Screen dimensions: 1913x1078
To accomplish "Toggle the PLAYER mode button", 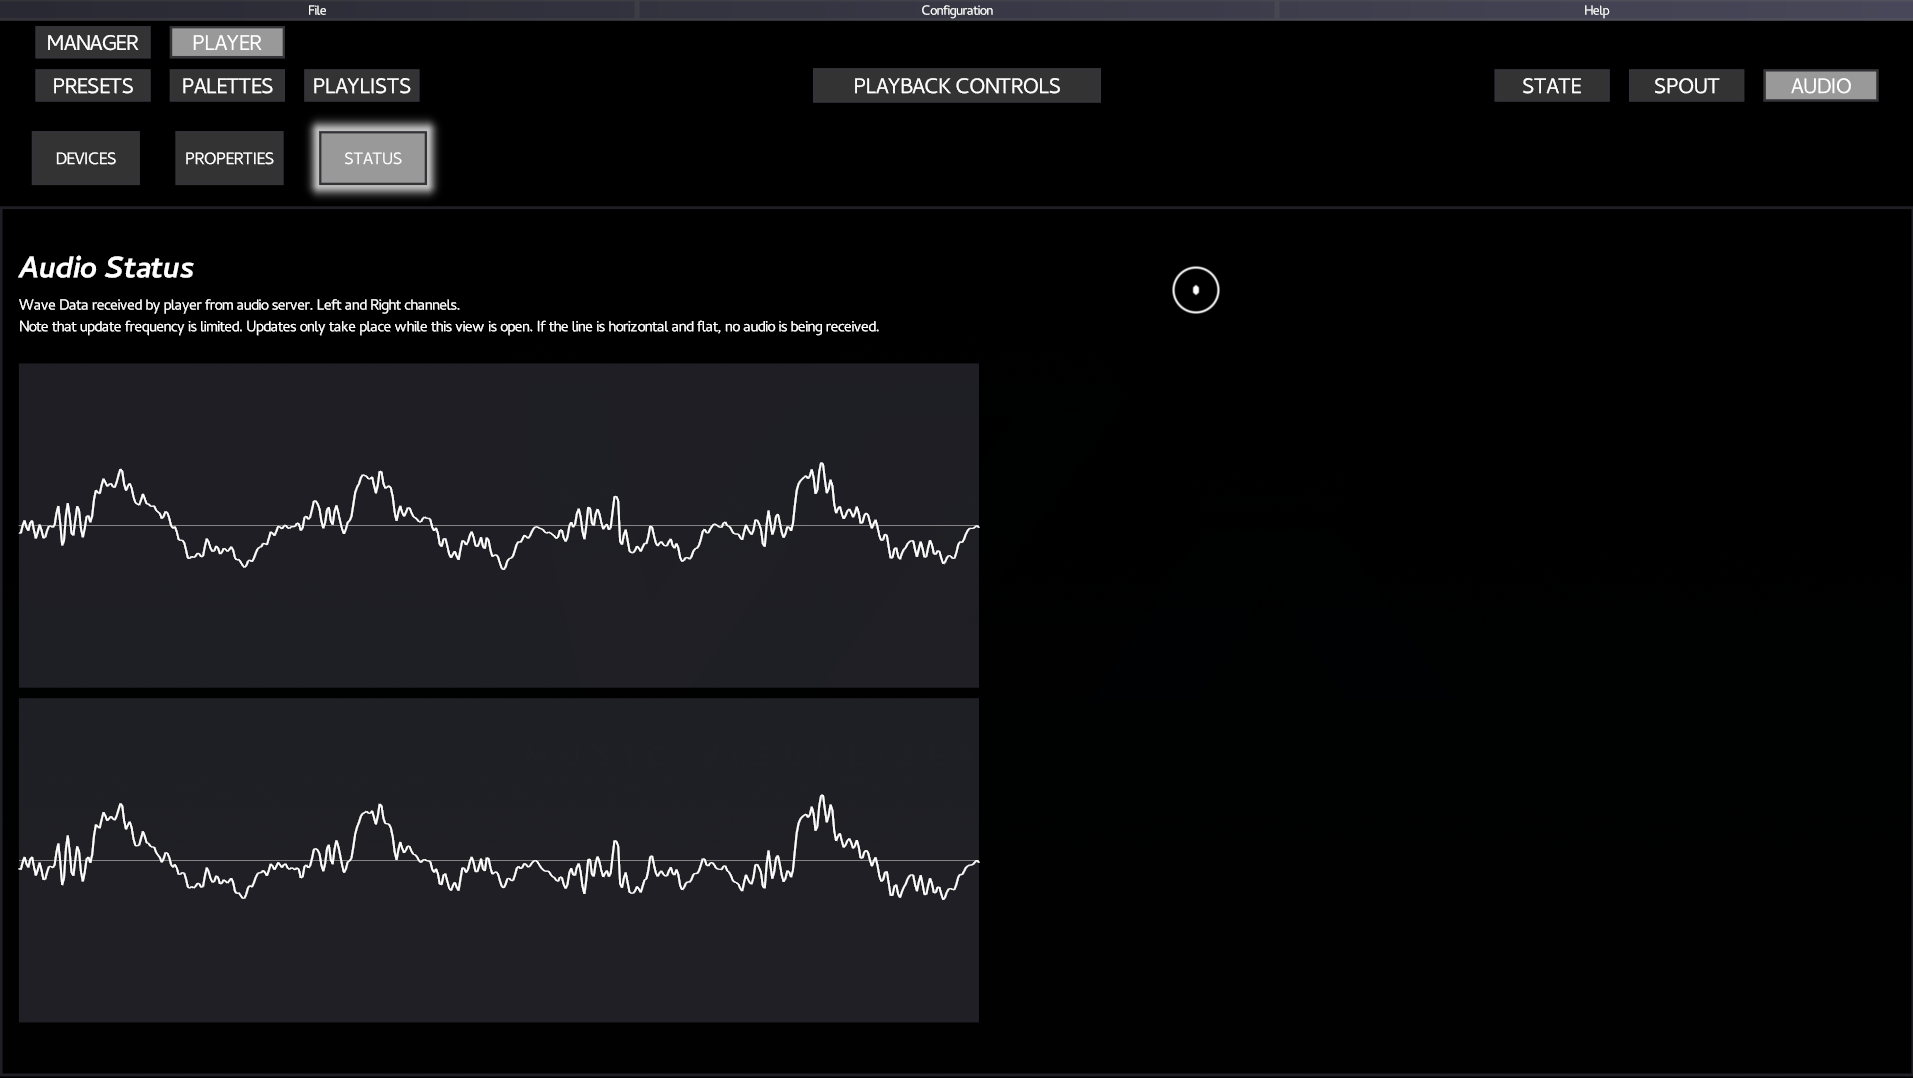I will point(227,43).
